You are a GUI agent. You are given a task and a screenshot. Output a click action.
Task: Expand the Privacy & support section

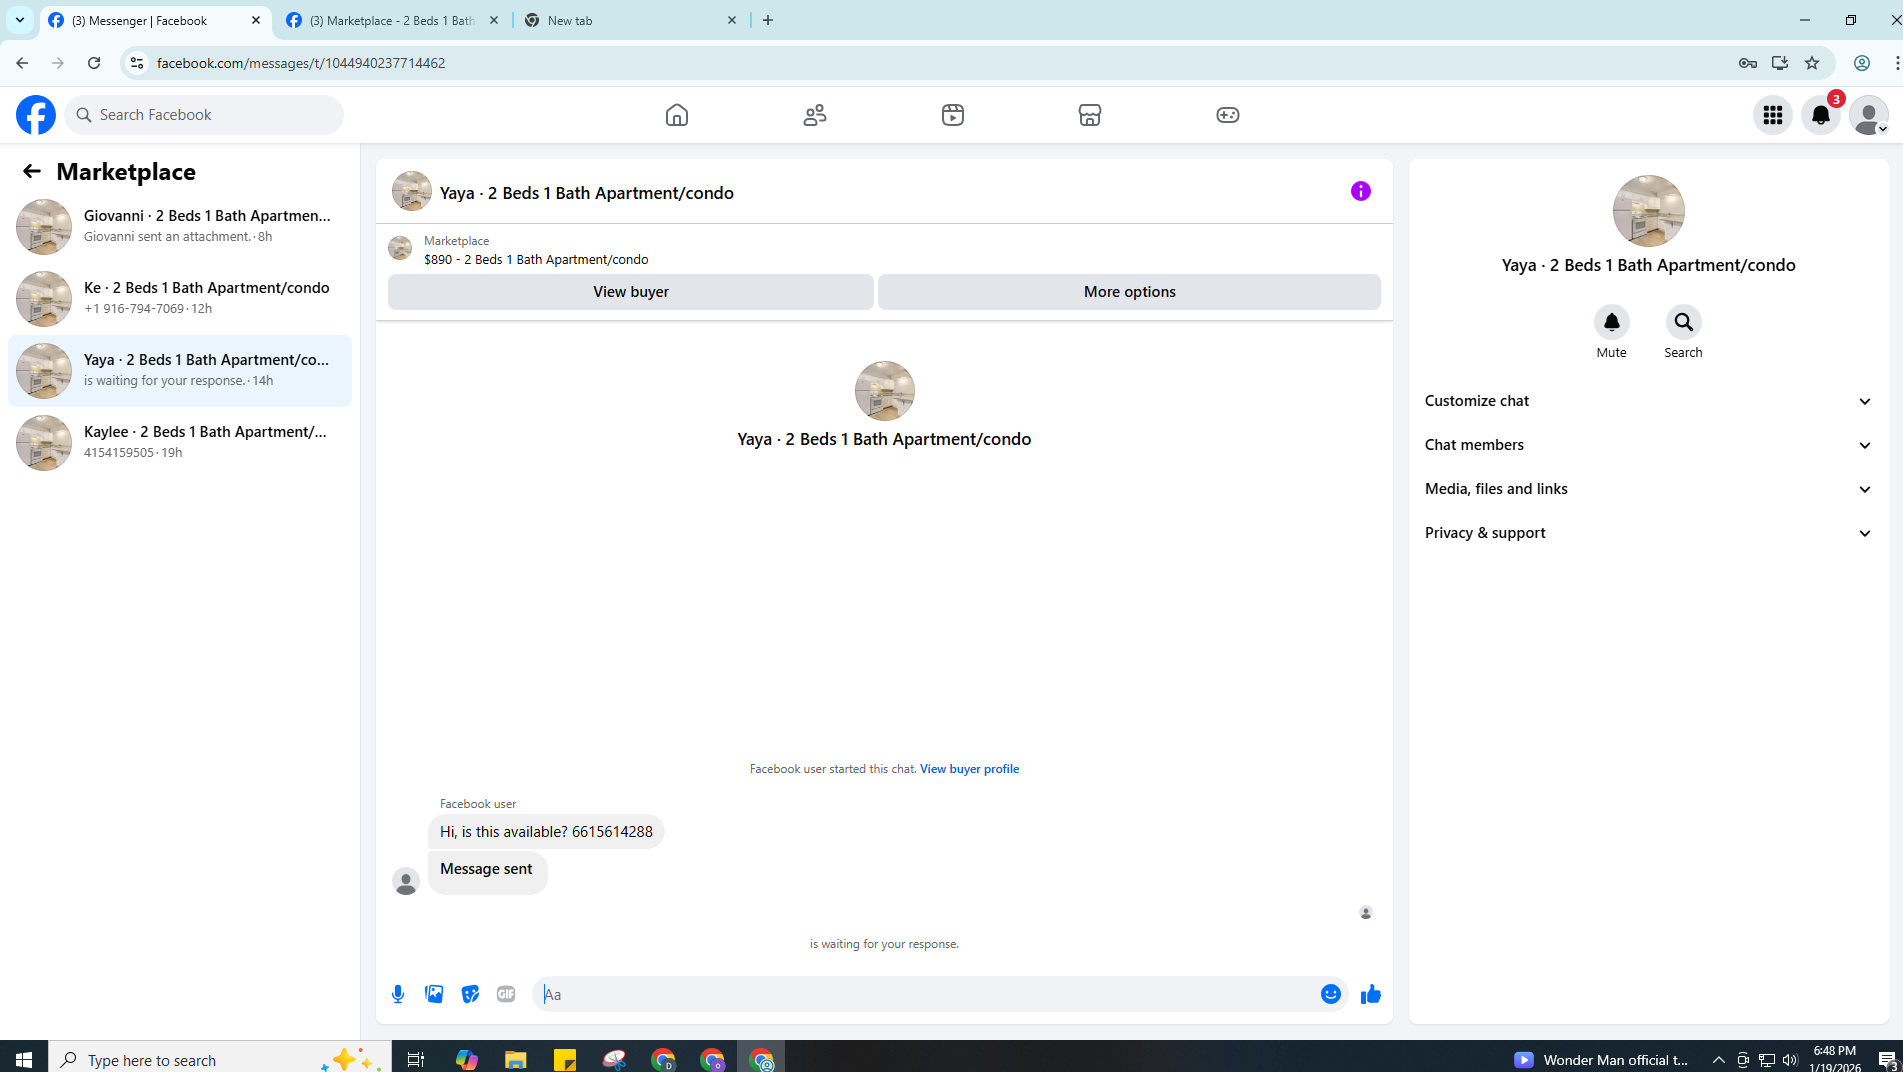pyautogui.click(x=1648, y=533)
